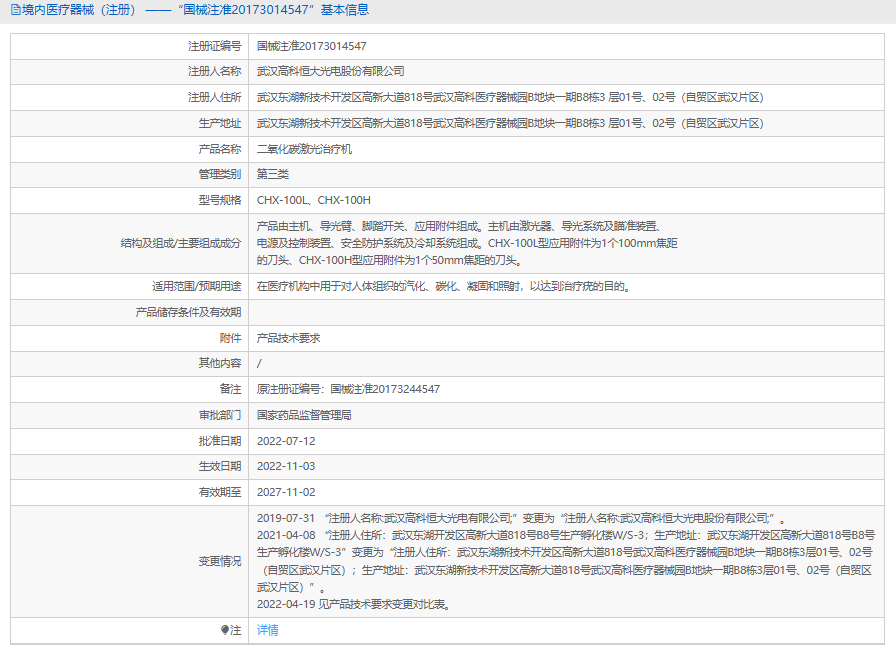
Task: Select product name 二氧化碳激光治疗机
Action: 305,149
